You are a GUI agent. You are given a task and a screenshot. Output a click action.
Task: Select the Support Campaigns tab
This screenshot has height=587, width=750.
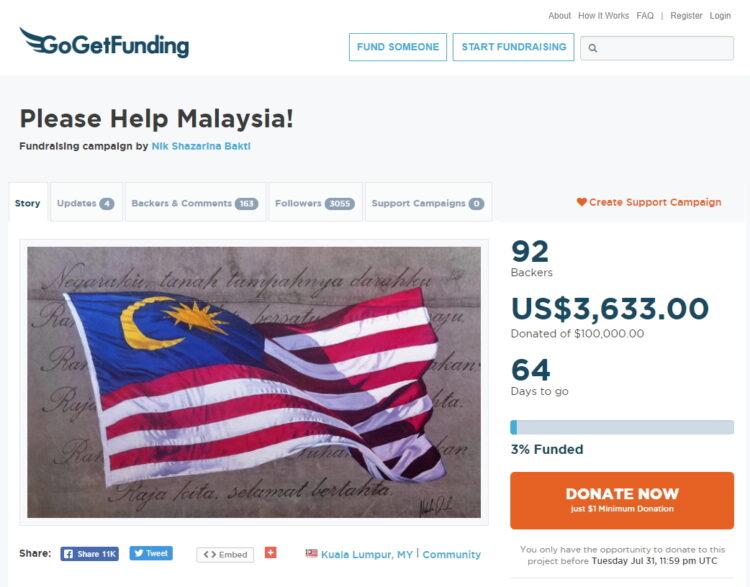pyautogui.click(x=428, y=202)
